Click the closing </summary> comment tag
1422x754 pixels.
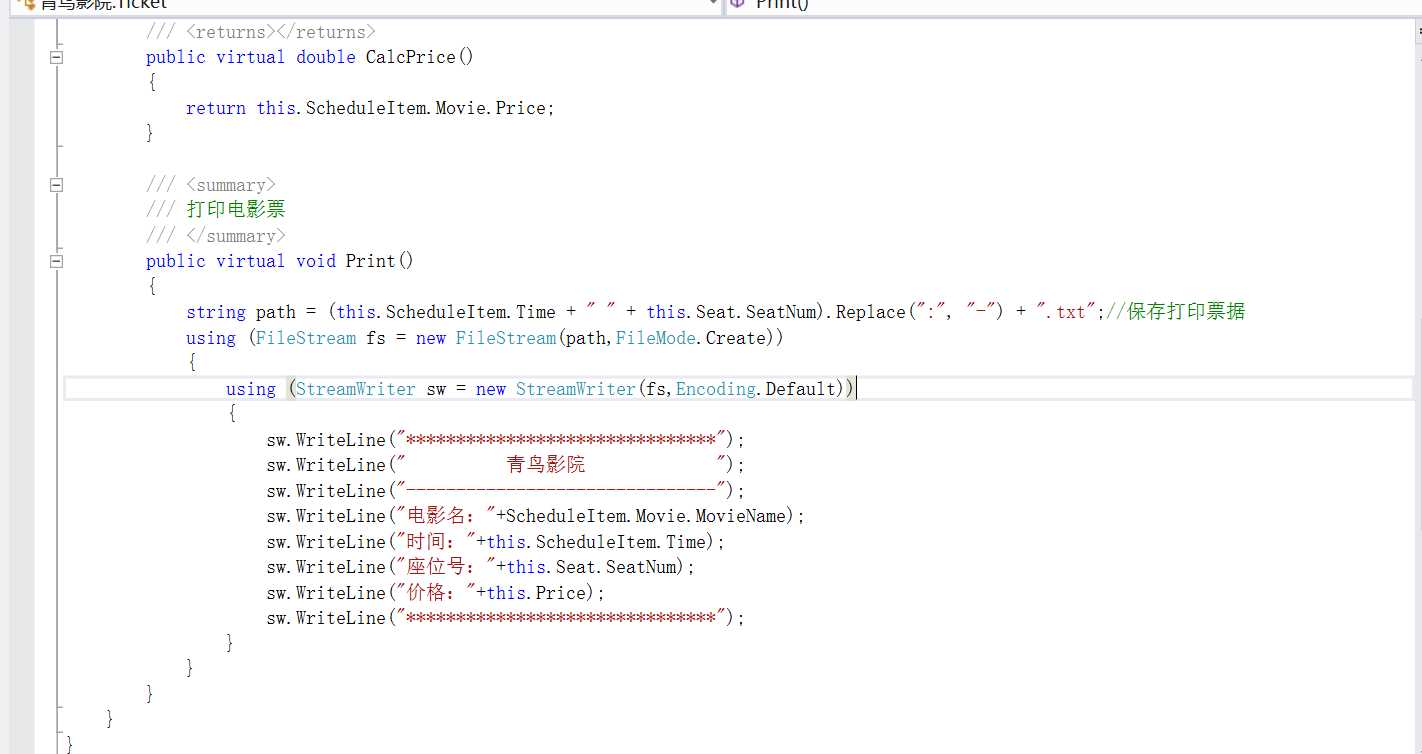(236, 236)
